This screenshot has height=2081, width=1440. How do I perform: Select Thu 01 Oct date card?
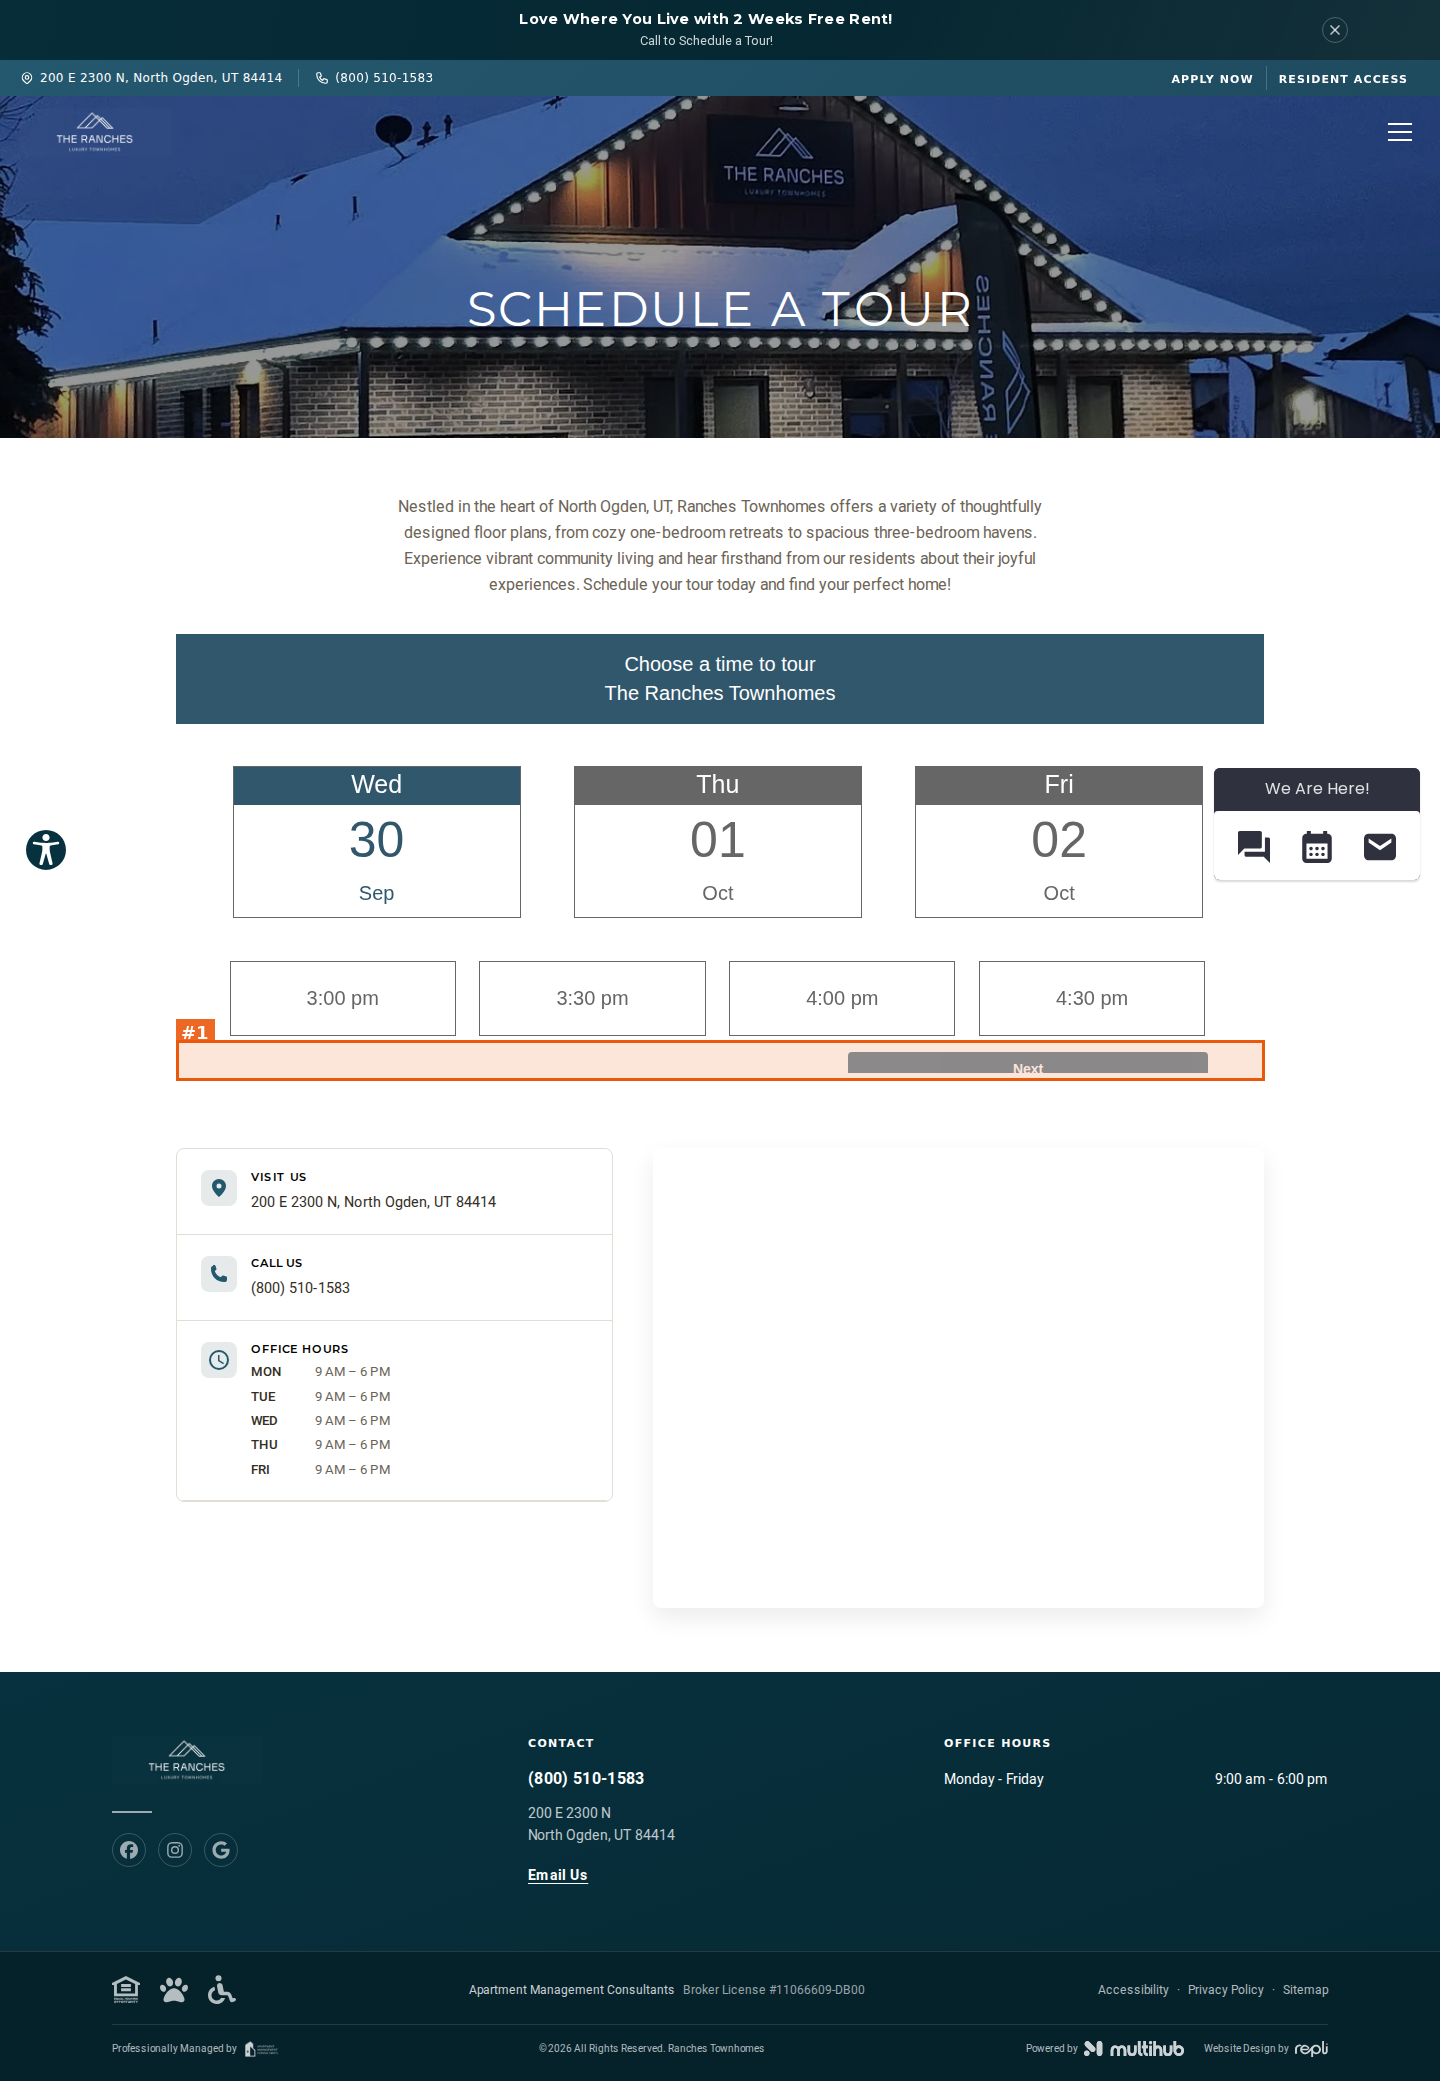[718, 842]
